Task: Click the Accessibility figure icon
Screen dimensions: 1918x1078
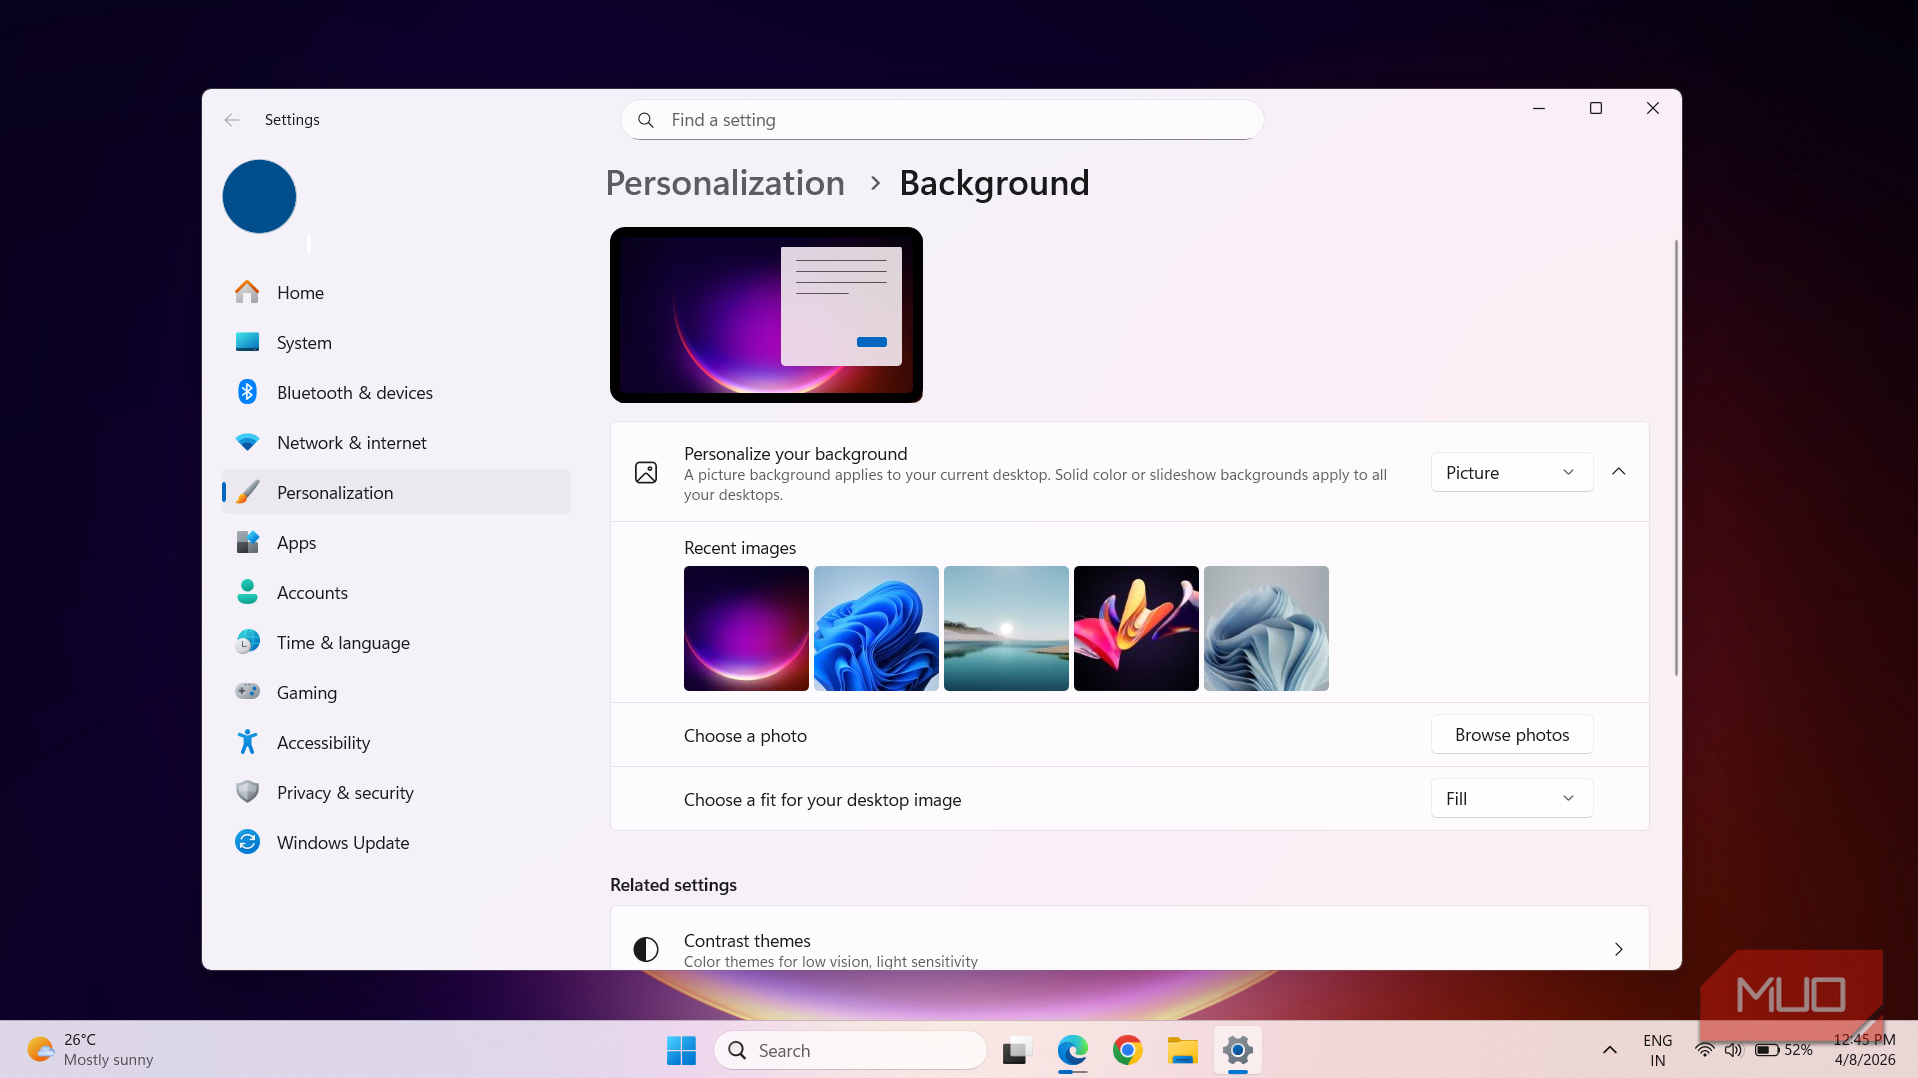Action: (247, 742)
